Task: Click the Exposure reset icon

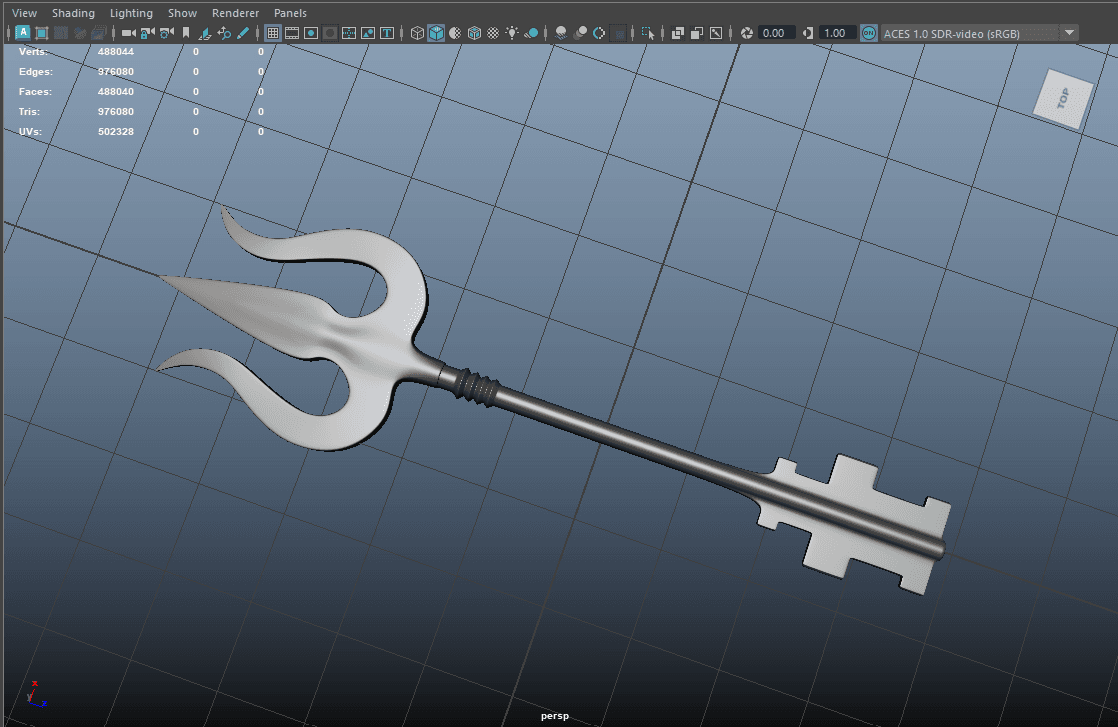Action: (x=747, y=33)
